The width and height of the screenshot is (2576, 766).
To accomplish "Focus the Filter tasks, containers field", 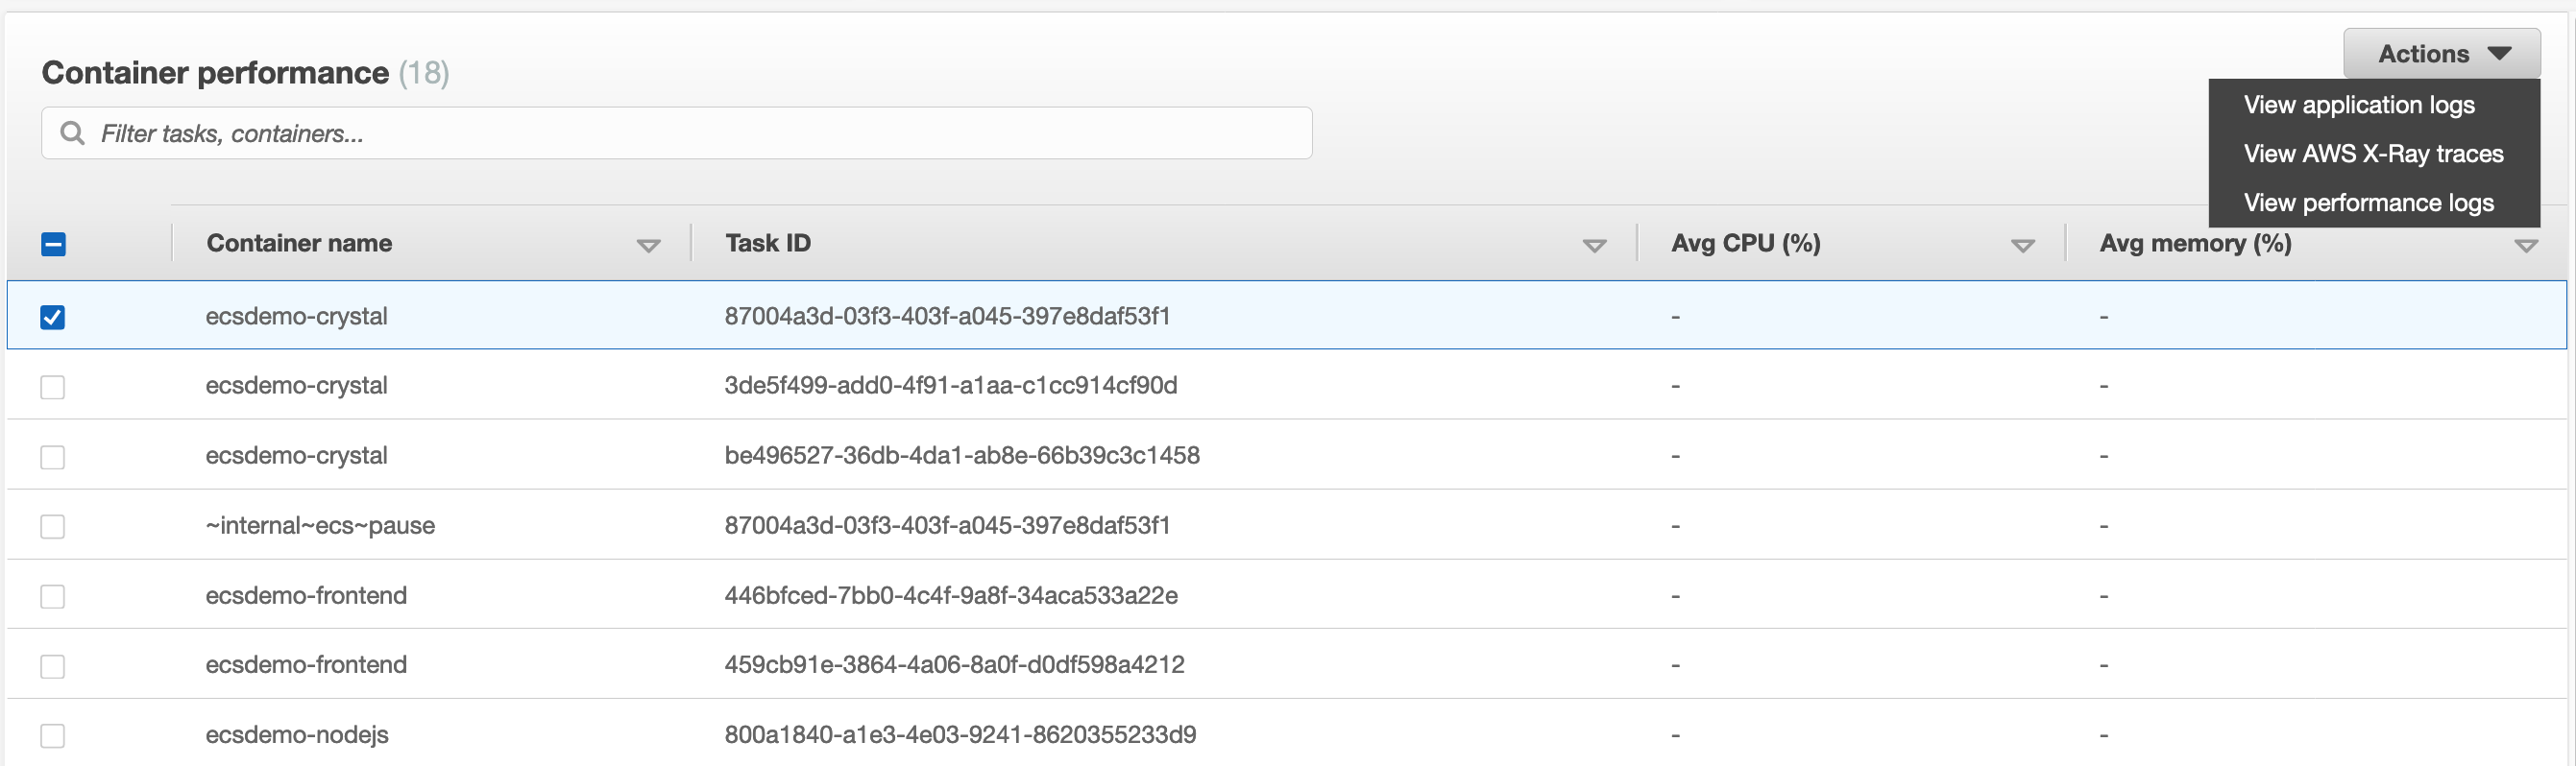I will (676, 133).
